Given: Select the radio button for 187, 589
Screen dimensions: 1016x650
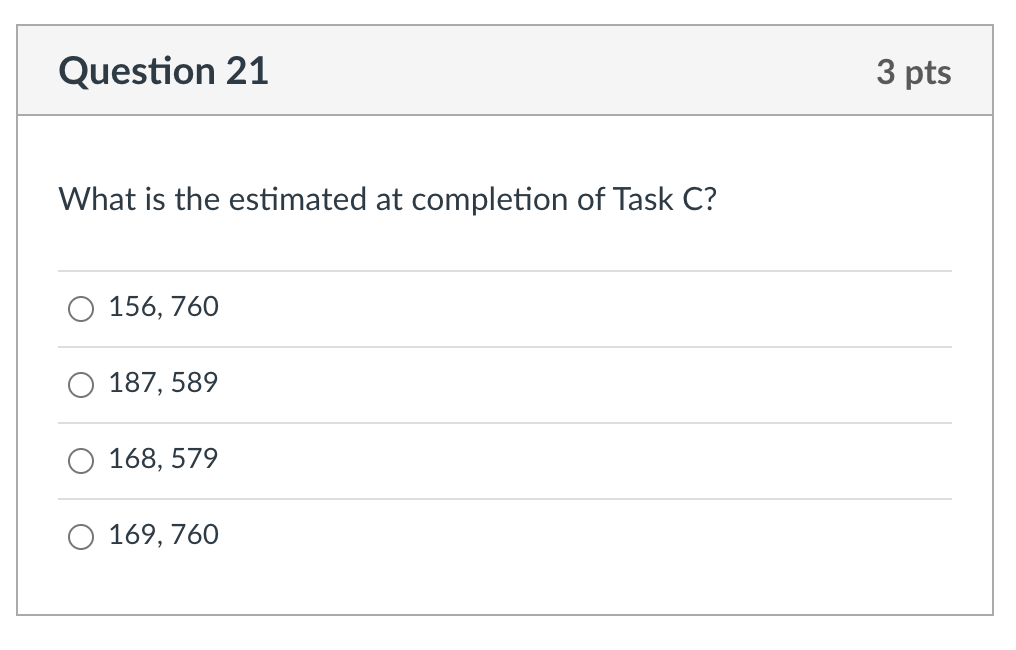Looking at the screenshot, I should pos(81,384).
